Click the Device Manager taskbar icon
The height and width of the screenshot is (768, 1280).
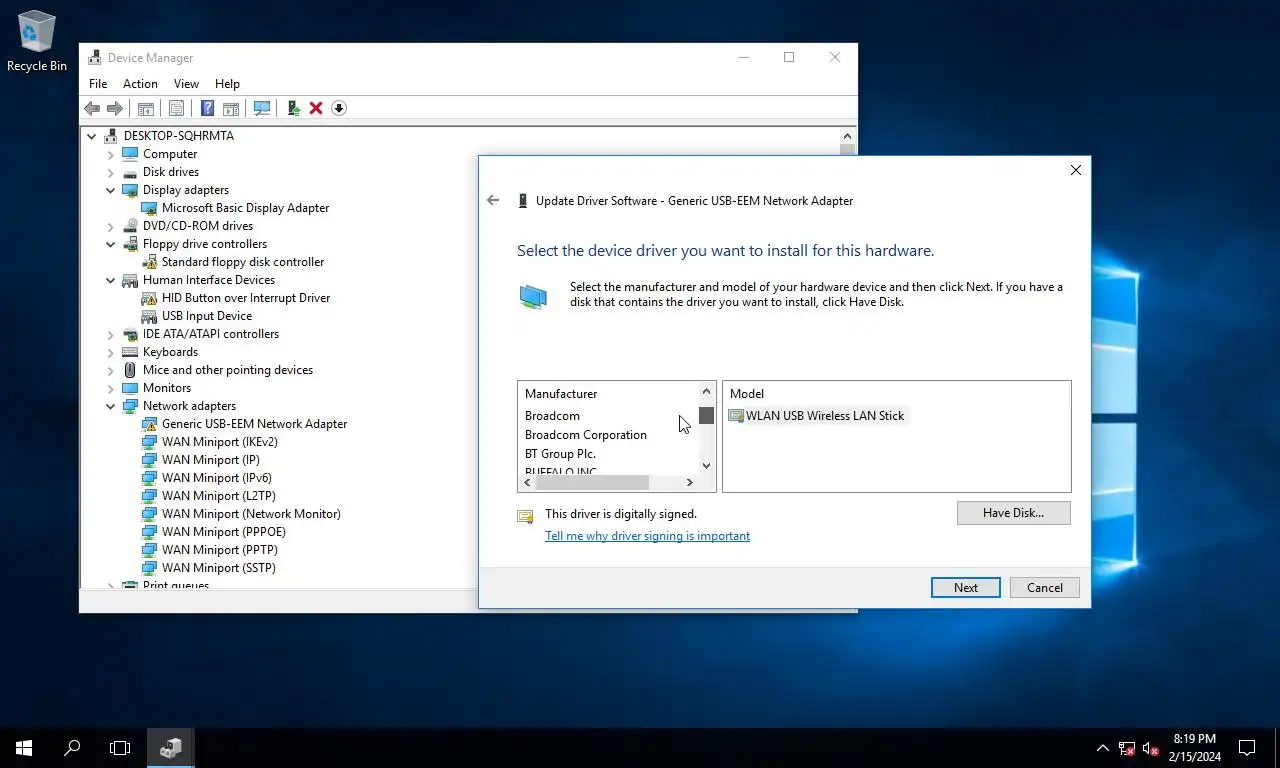click(x=171, y=747)
